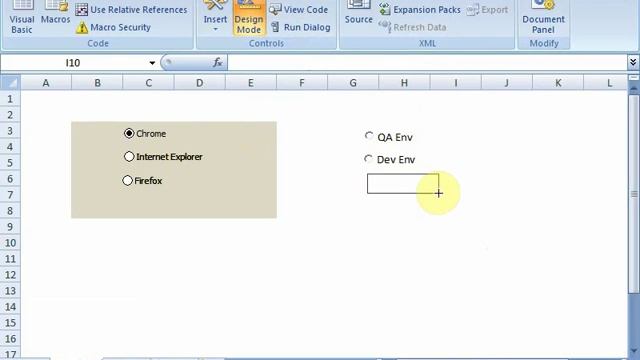Click the Name Box showing I10
This screenshot has width=640, height=360.
click(73, 63)
